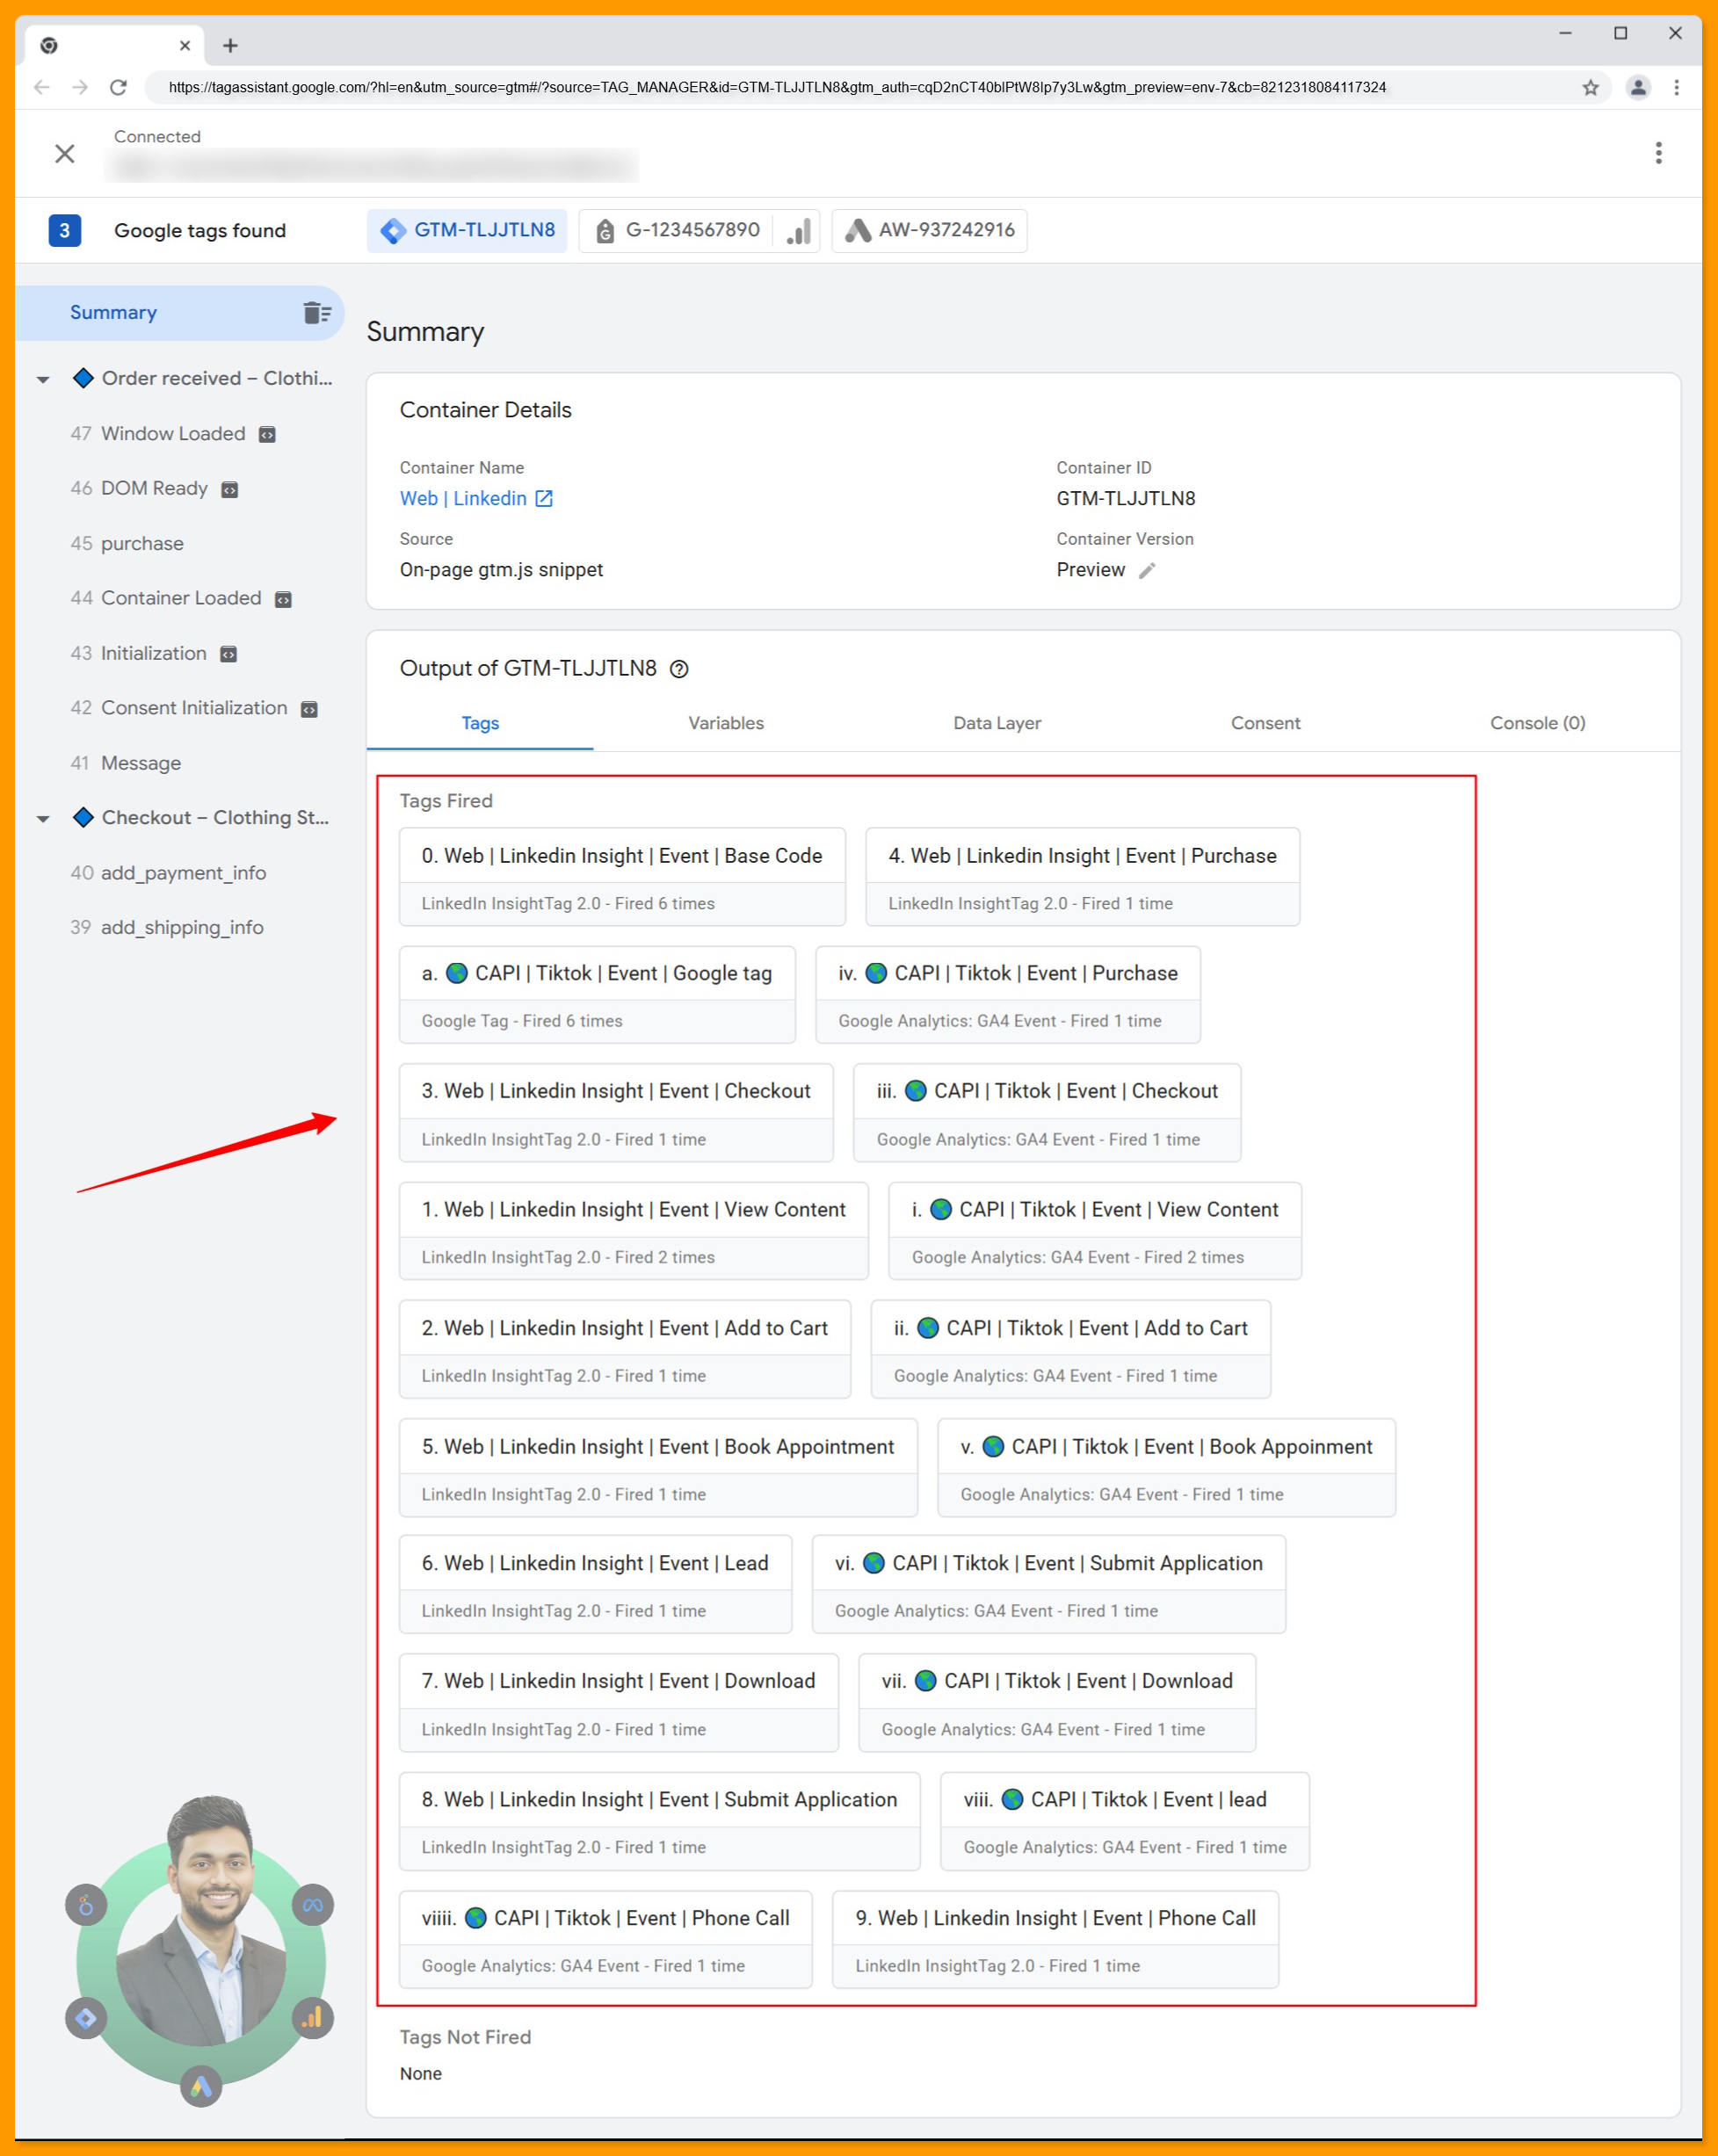Click the bookmark star in the address bar
Image resolution: width=1718 pixels, height=2156 pixels.
[1589, 88]
